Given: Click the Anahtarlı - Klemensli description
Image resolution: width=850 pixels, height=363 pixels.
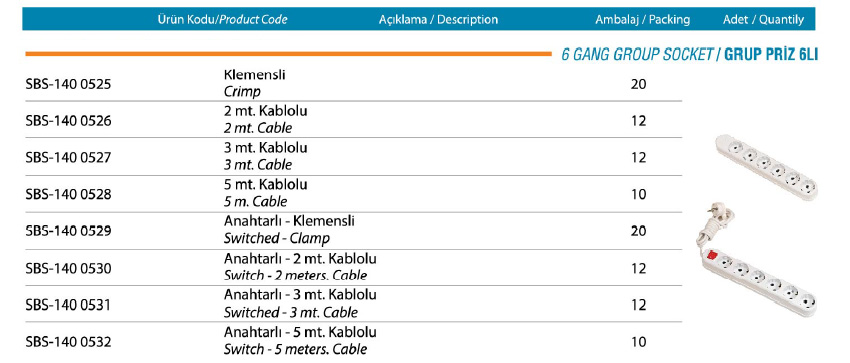Looking at the screenshot, I should click(289, 221).
